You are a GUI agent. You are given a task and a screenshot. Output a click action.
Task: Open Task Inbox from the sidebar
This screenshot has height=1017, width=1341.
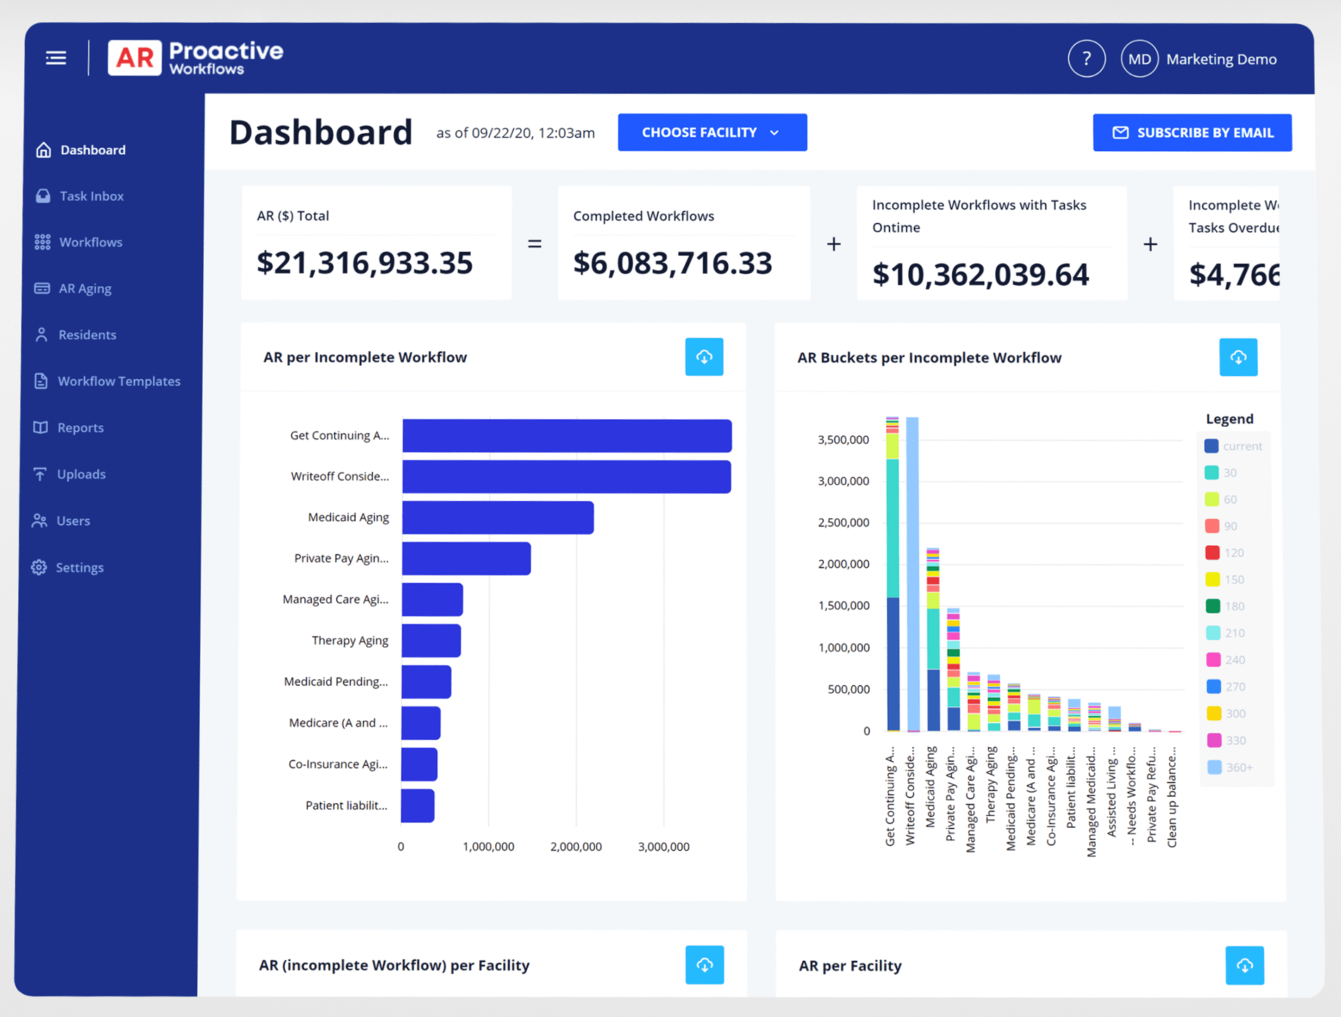[91, 196]
